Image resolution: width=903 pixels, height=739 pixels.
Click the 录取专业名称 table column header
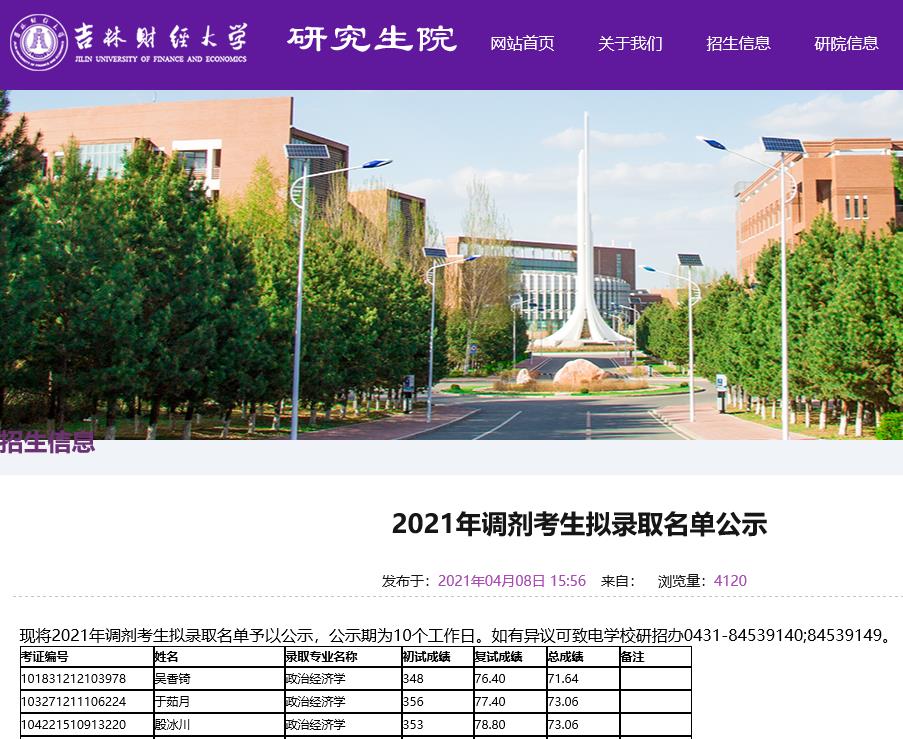point(321,657)
